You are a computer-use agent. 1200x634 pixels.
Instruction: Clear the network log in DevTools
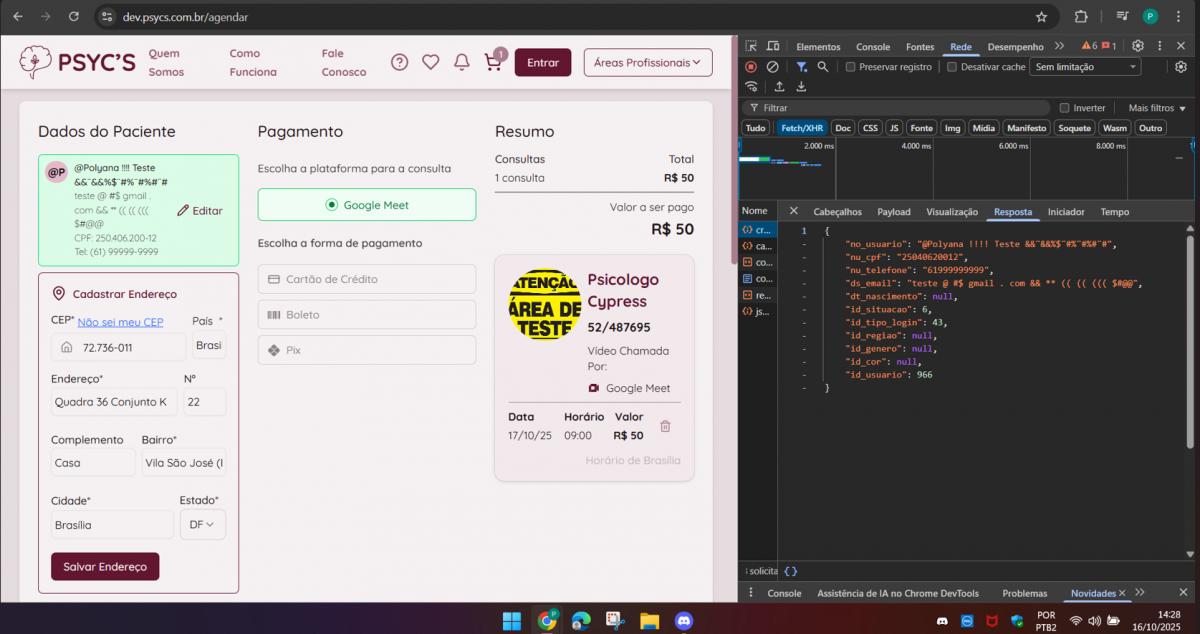[772, 67]
